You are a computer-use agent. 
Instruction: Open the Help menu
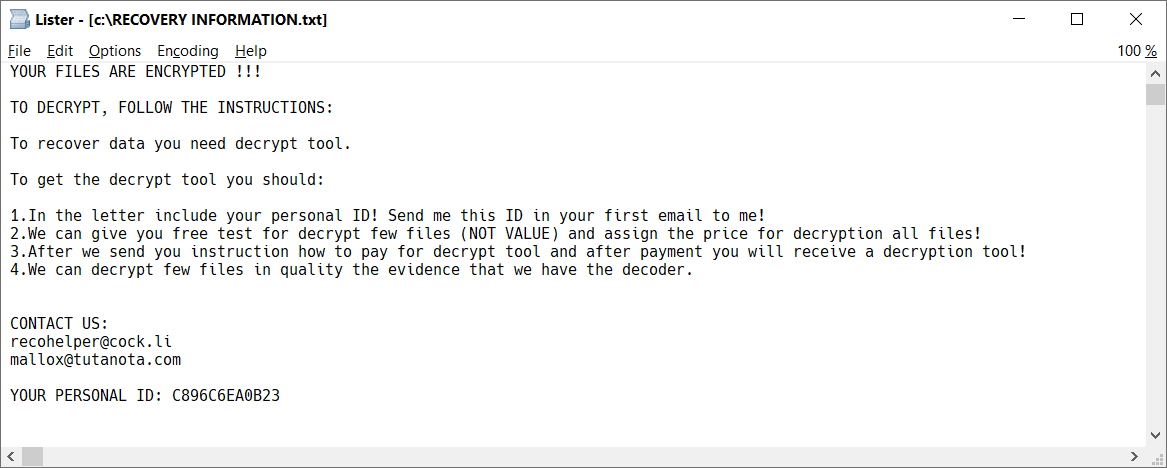pyautogui.click(x=251, y=51)
